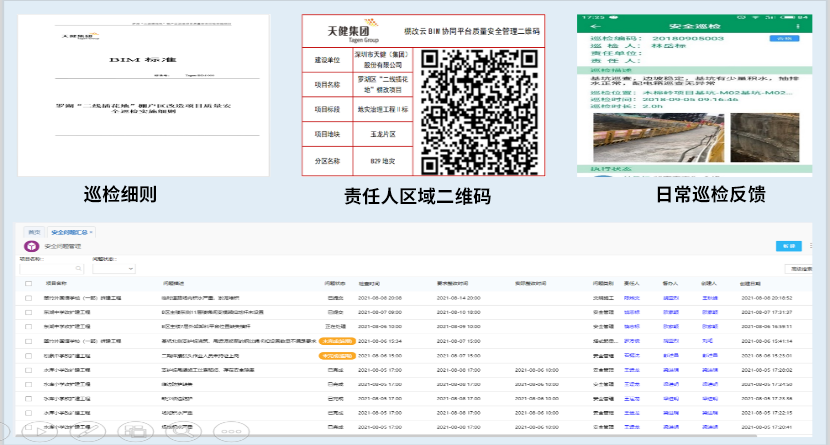The image size is (830, 445).
Task: Check the row inspected 2021-08-06 10:00
Action: tap(29, 327)
